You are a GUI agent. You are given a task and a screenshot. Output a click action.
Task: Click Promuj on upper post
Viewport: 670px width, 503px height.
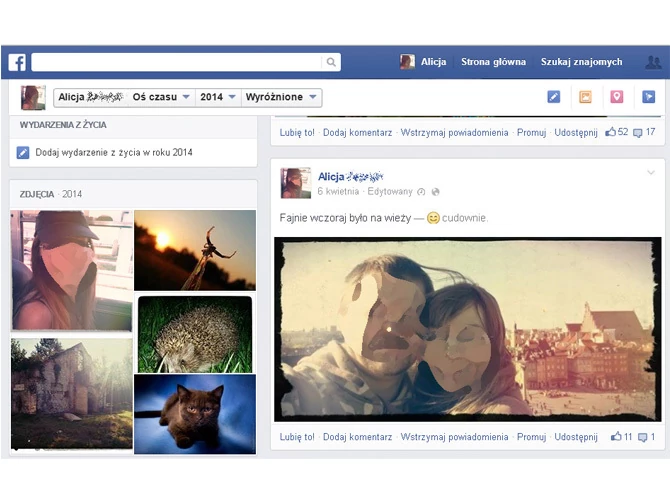point(531,132)
